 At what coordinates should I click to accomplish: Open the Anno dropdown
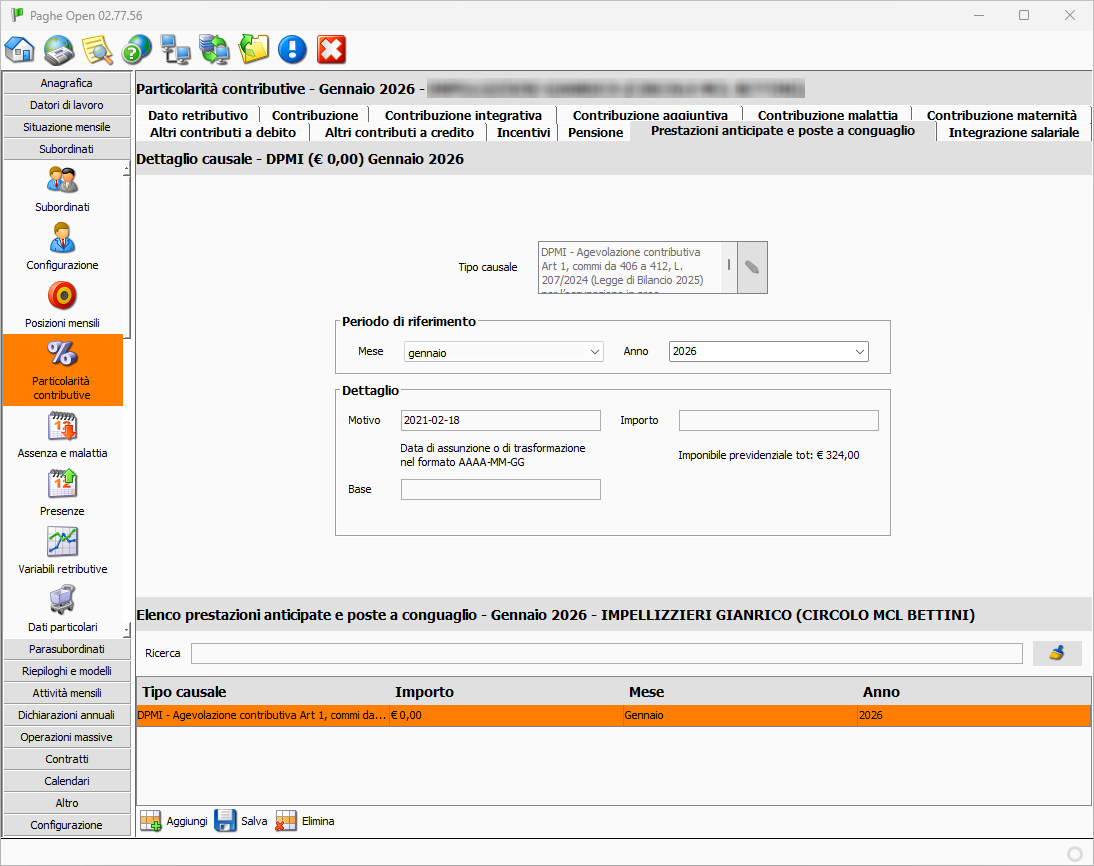(768, 352)
